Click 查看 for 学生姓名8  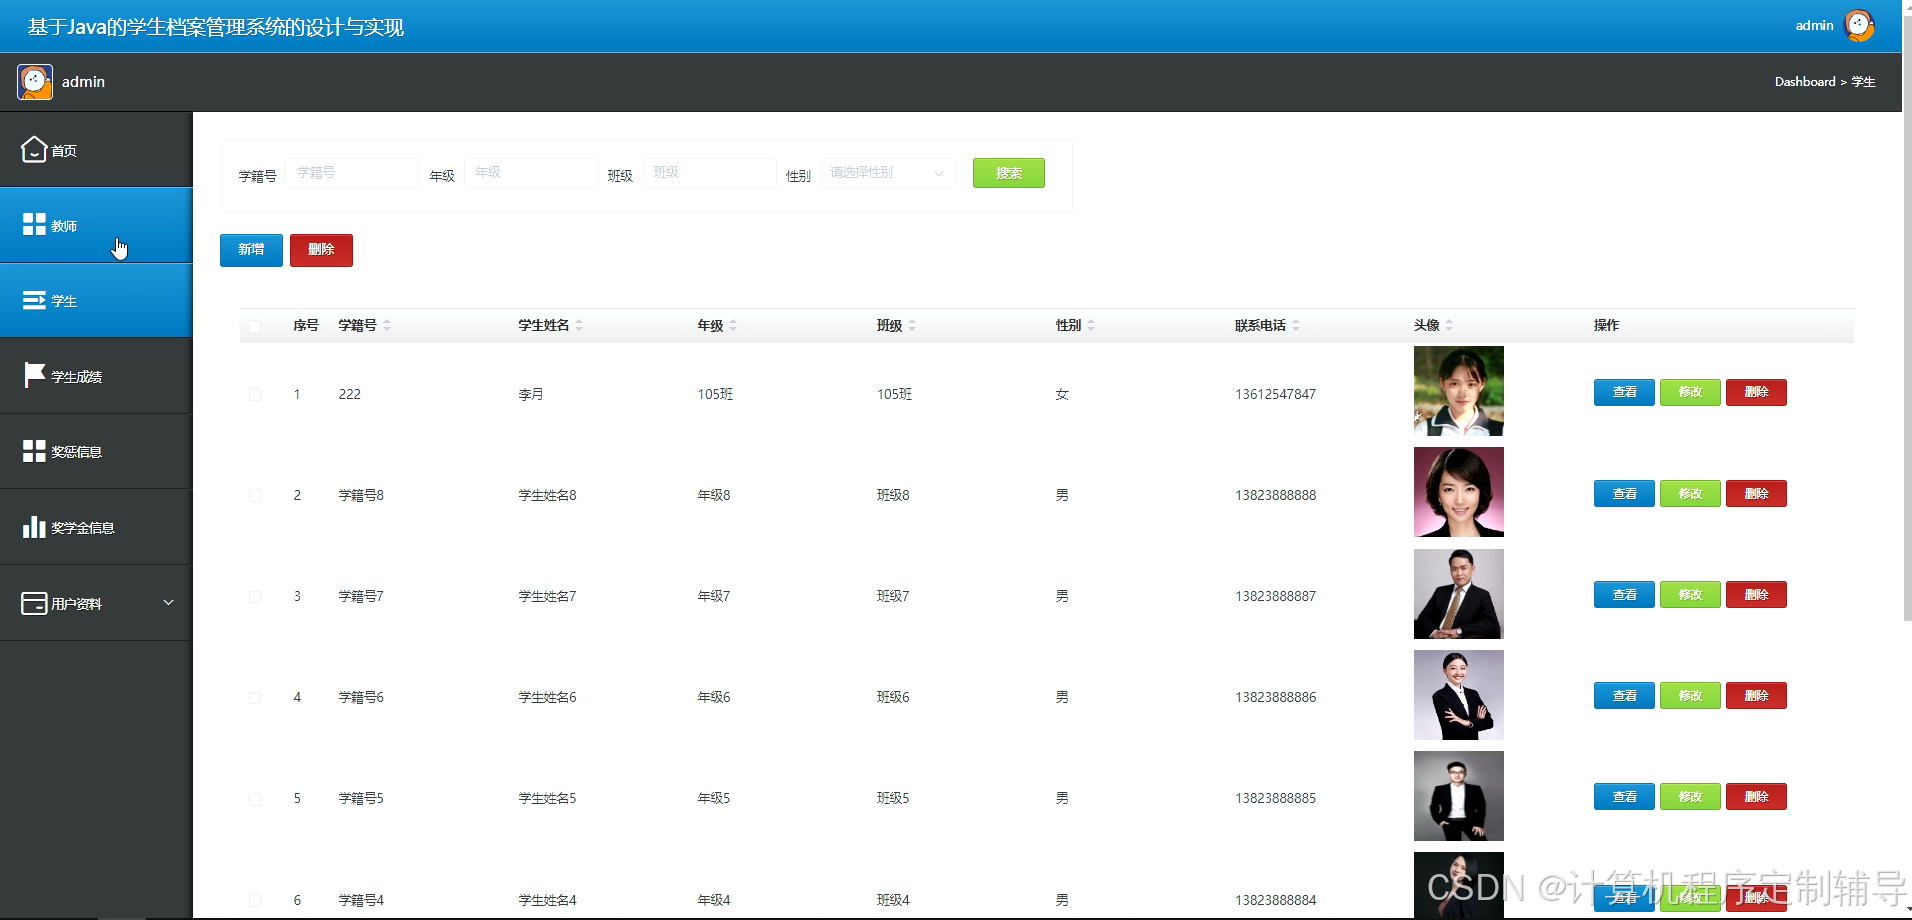pyautogui.click(x=1624, y=494)
